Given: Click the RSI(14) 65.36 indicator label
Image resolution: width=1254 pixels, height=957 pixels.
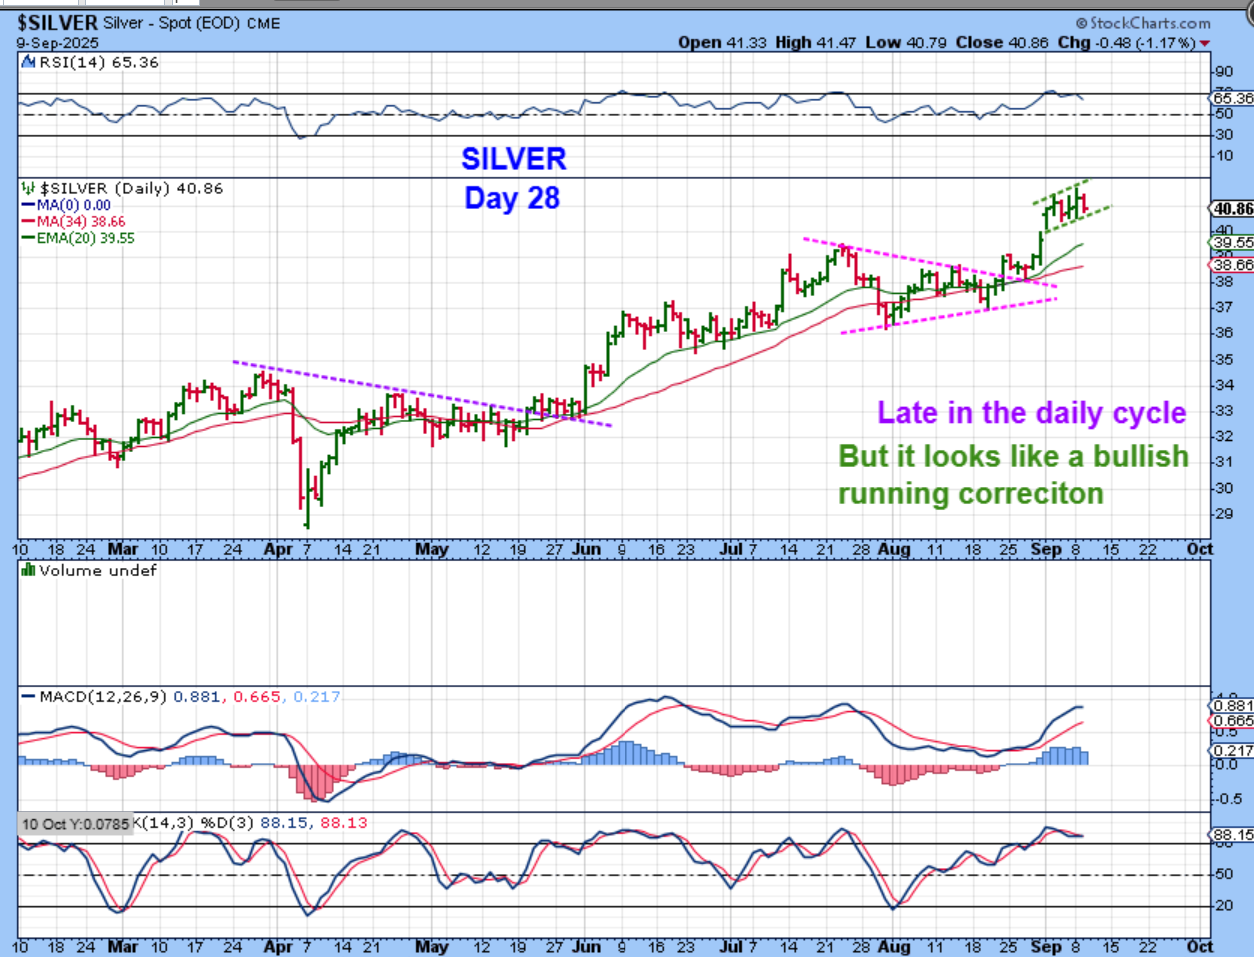Looking at the screenshot, I should click(99, 62).
